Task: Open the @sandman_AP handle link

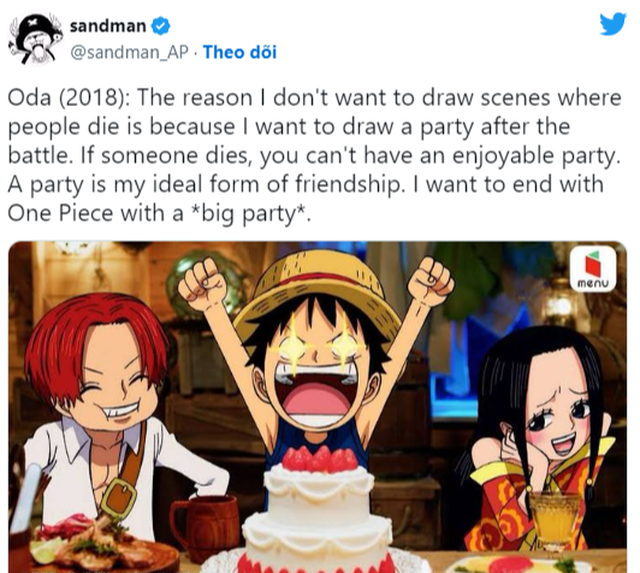Action: tap(129, 52)
